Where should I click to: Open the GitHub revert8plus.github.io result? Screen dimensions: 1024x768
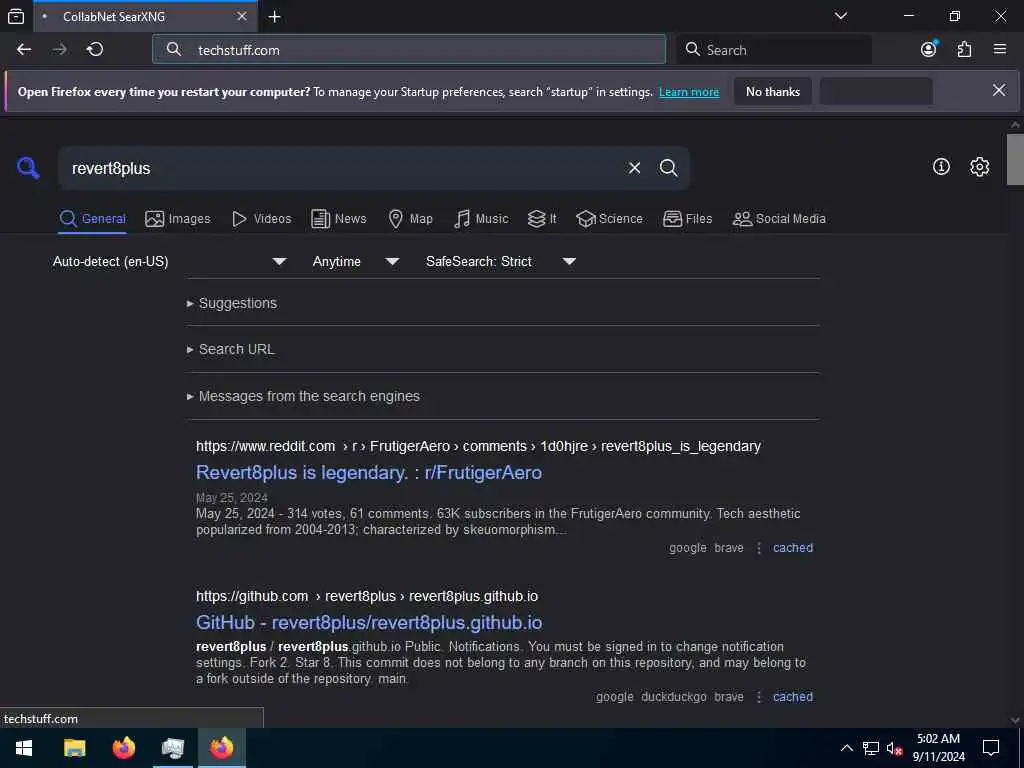coord(369,622)
